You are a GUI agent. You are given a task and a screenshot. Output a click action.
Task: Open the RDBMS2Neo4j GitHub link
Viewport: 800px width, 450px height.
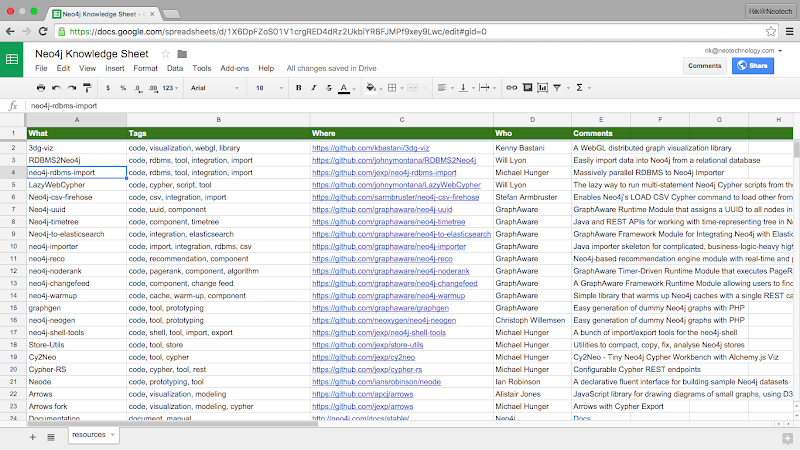[x=394, y=160]
